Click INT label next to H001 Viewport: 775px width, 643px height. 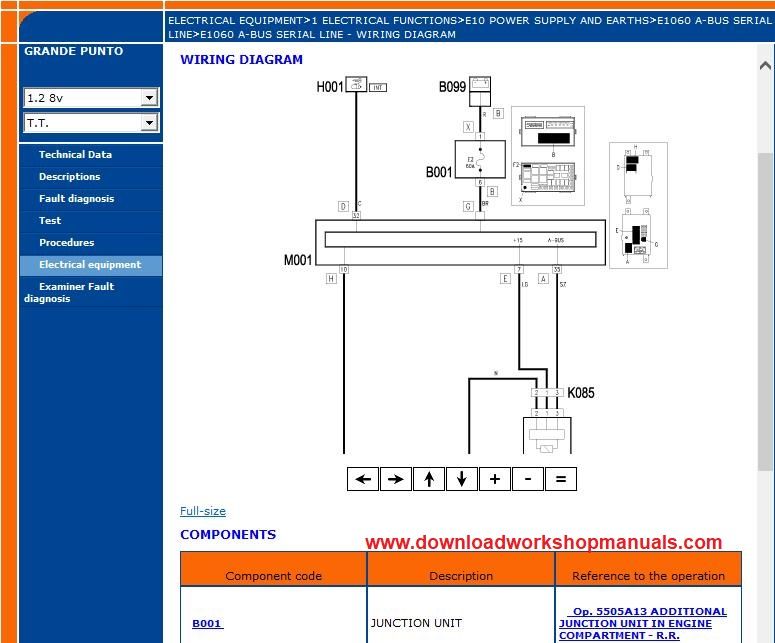(x=378, y=87)
